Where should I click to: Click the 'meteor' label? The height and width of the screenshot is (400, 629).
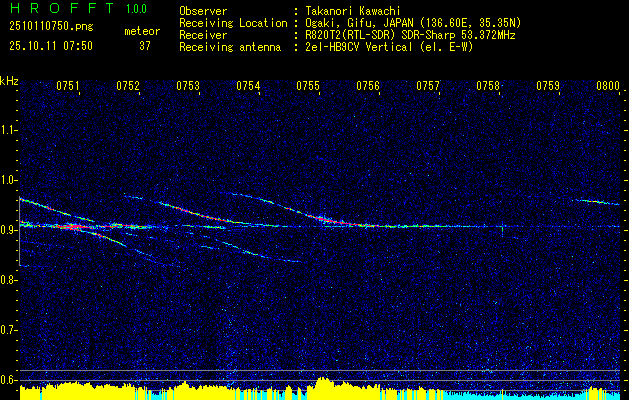(x=142, y=31)
